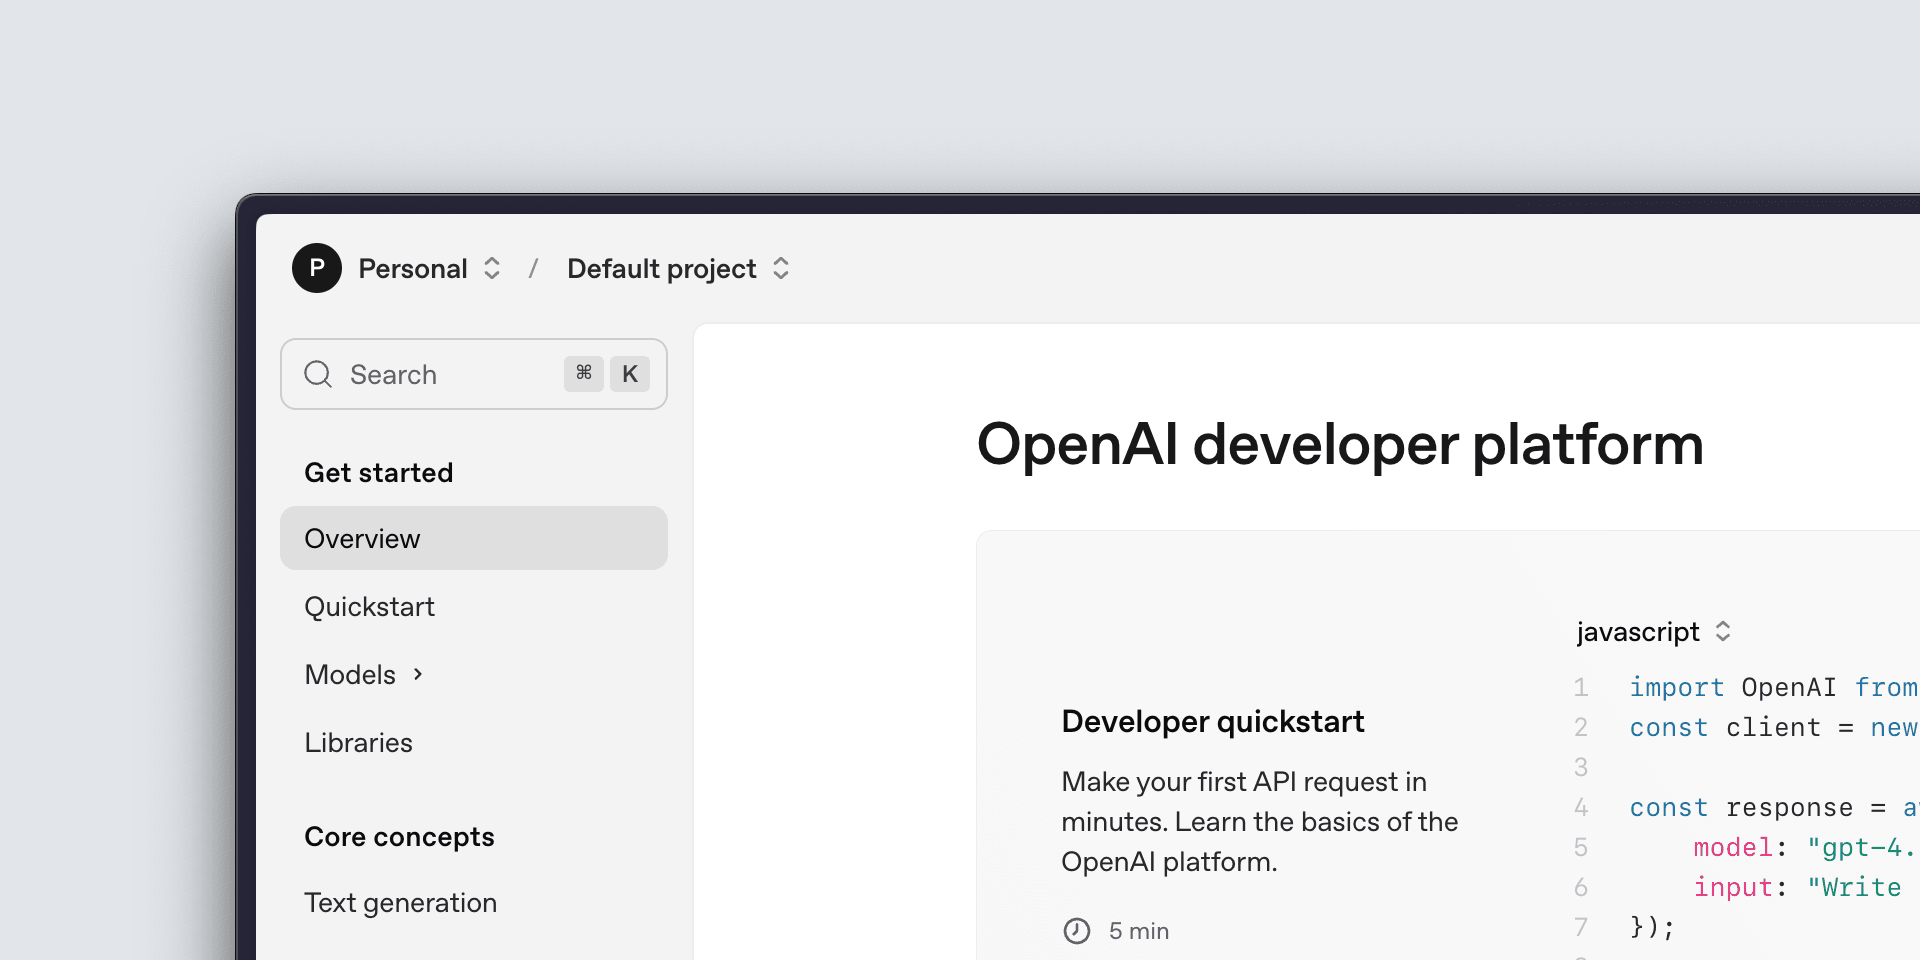Click the Get started section heading
This screenshot has height=960, width=1920.
click(378, 472)
